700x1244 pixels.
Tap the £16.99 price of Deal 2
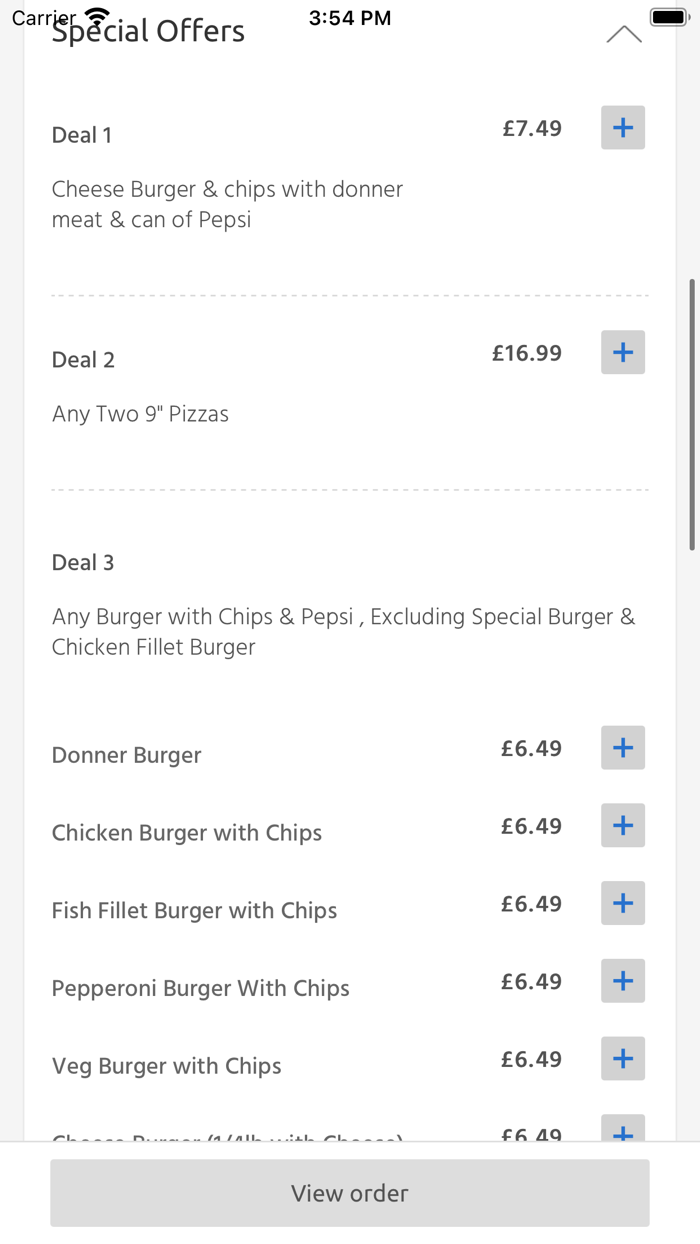pyautogui.click(x=526, y=352)
